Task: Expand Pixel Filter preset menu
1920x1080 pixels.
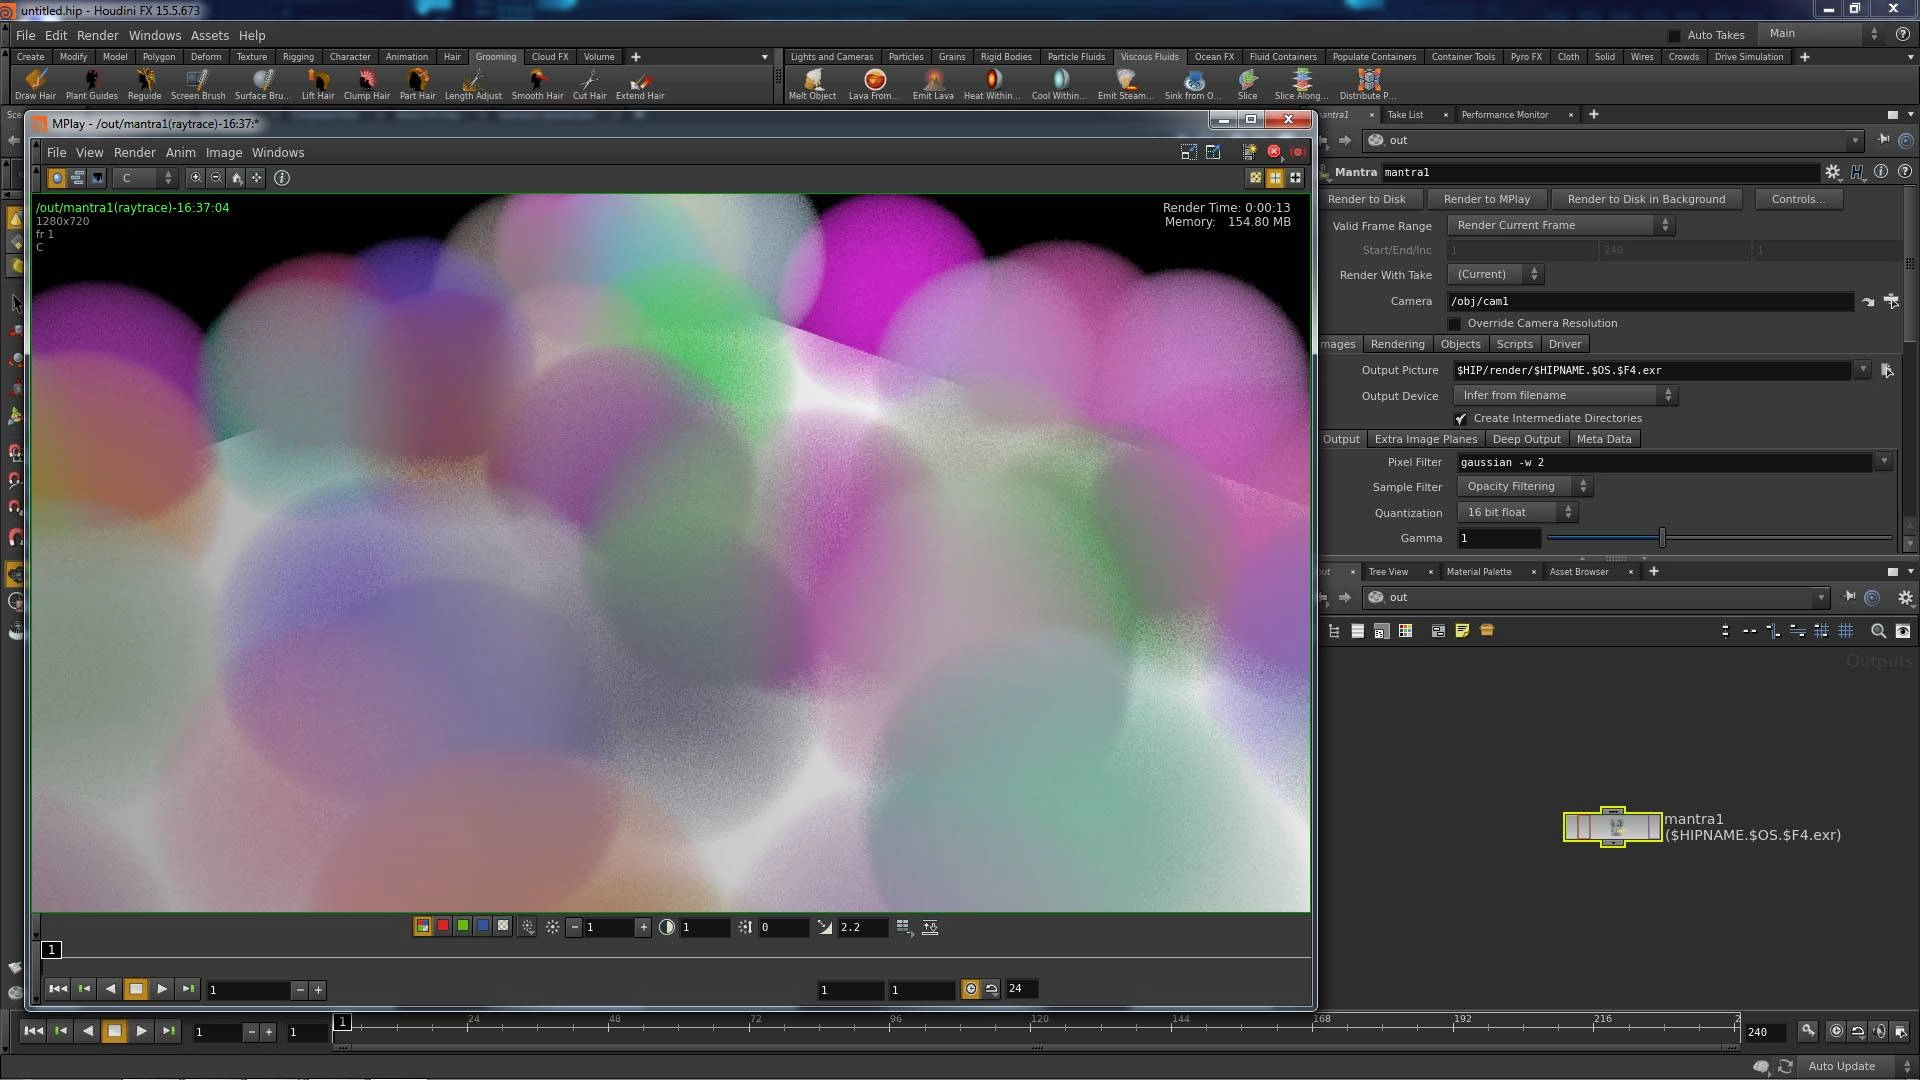Action: click(1884, 462)
